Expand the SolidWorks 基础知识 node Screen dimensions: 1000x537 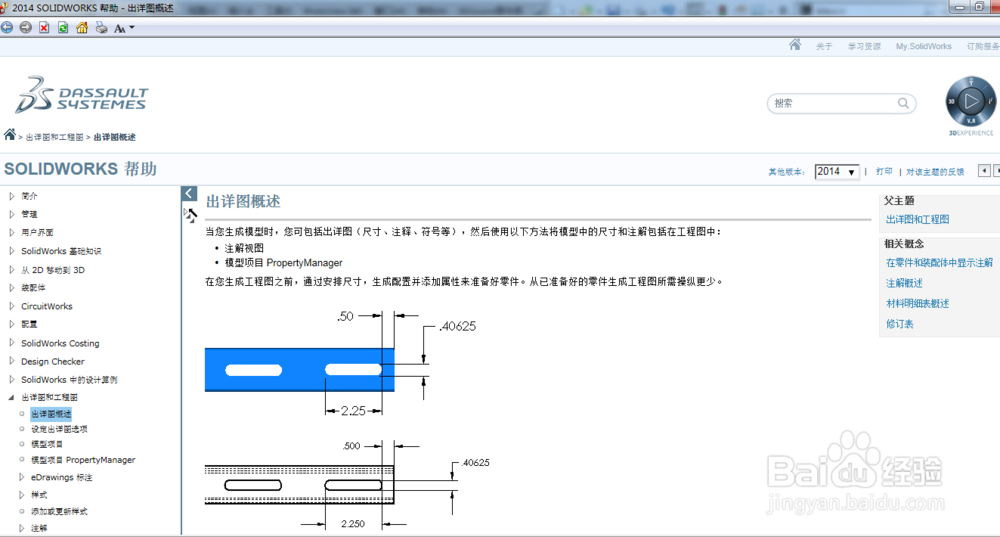pos(11,251)
